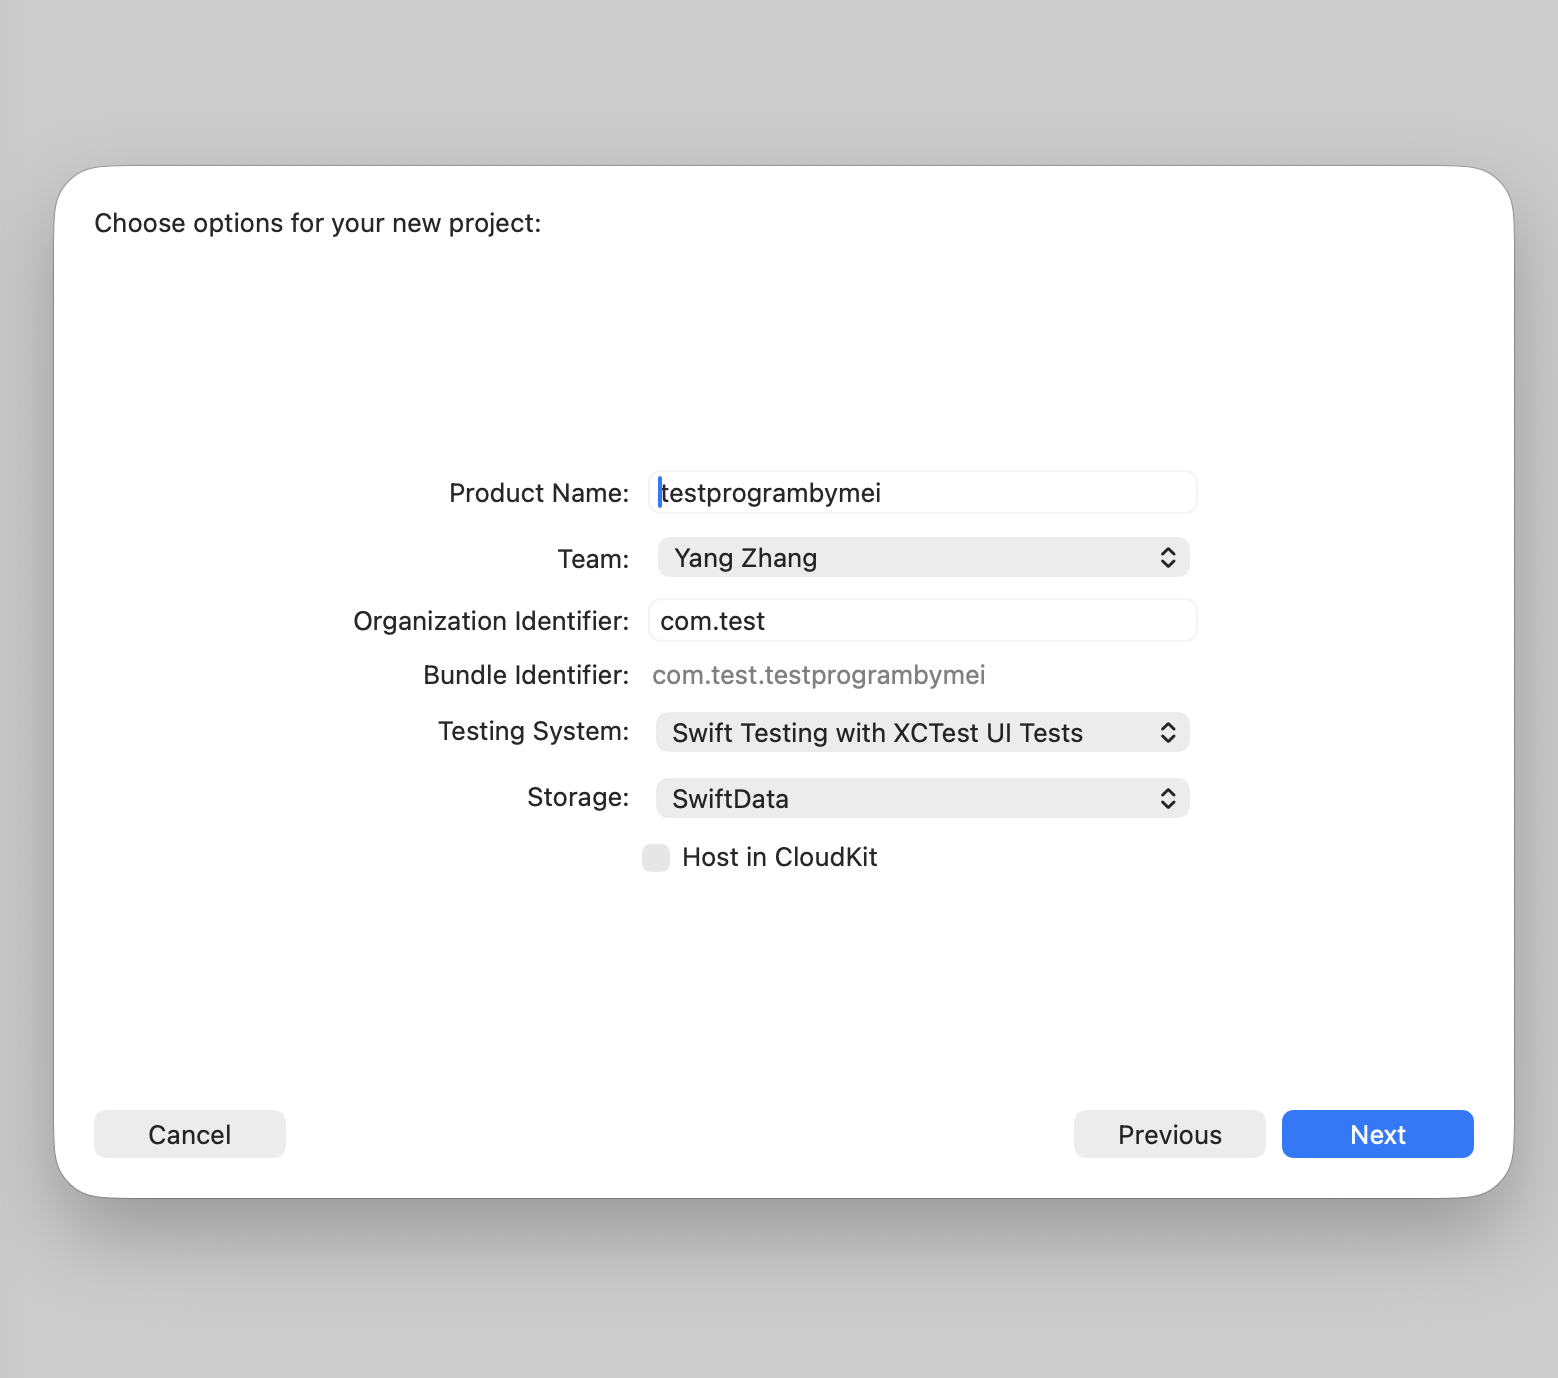1558x1378 pixels.
Task: Click the testprogrambymei product name text
Action: click(770, 492)
